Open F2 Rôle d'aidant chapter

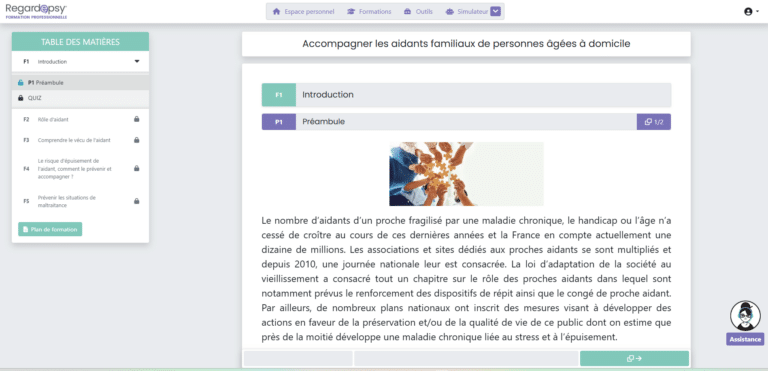click(80, 119)
